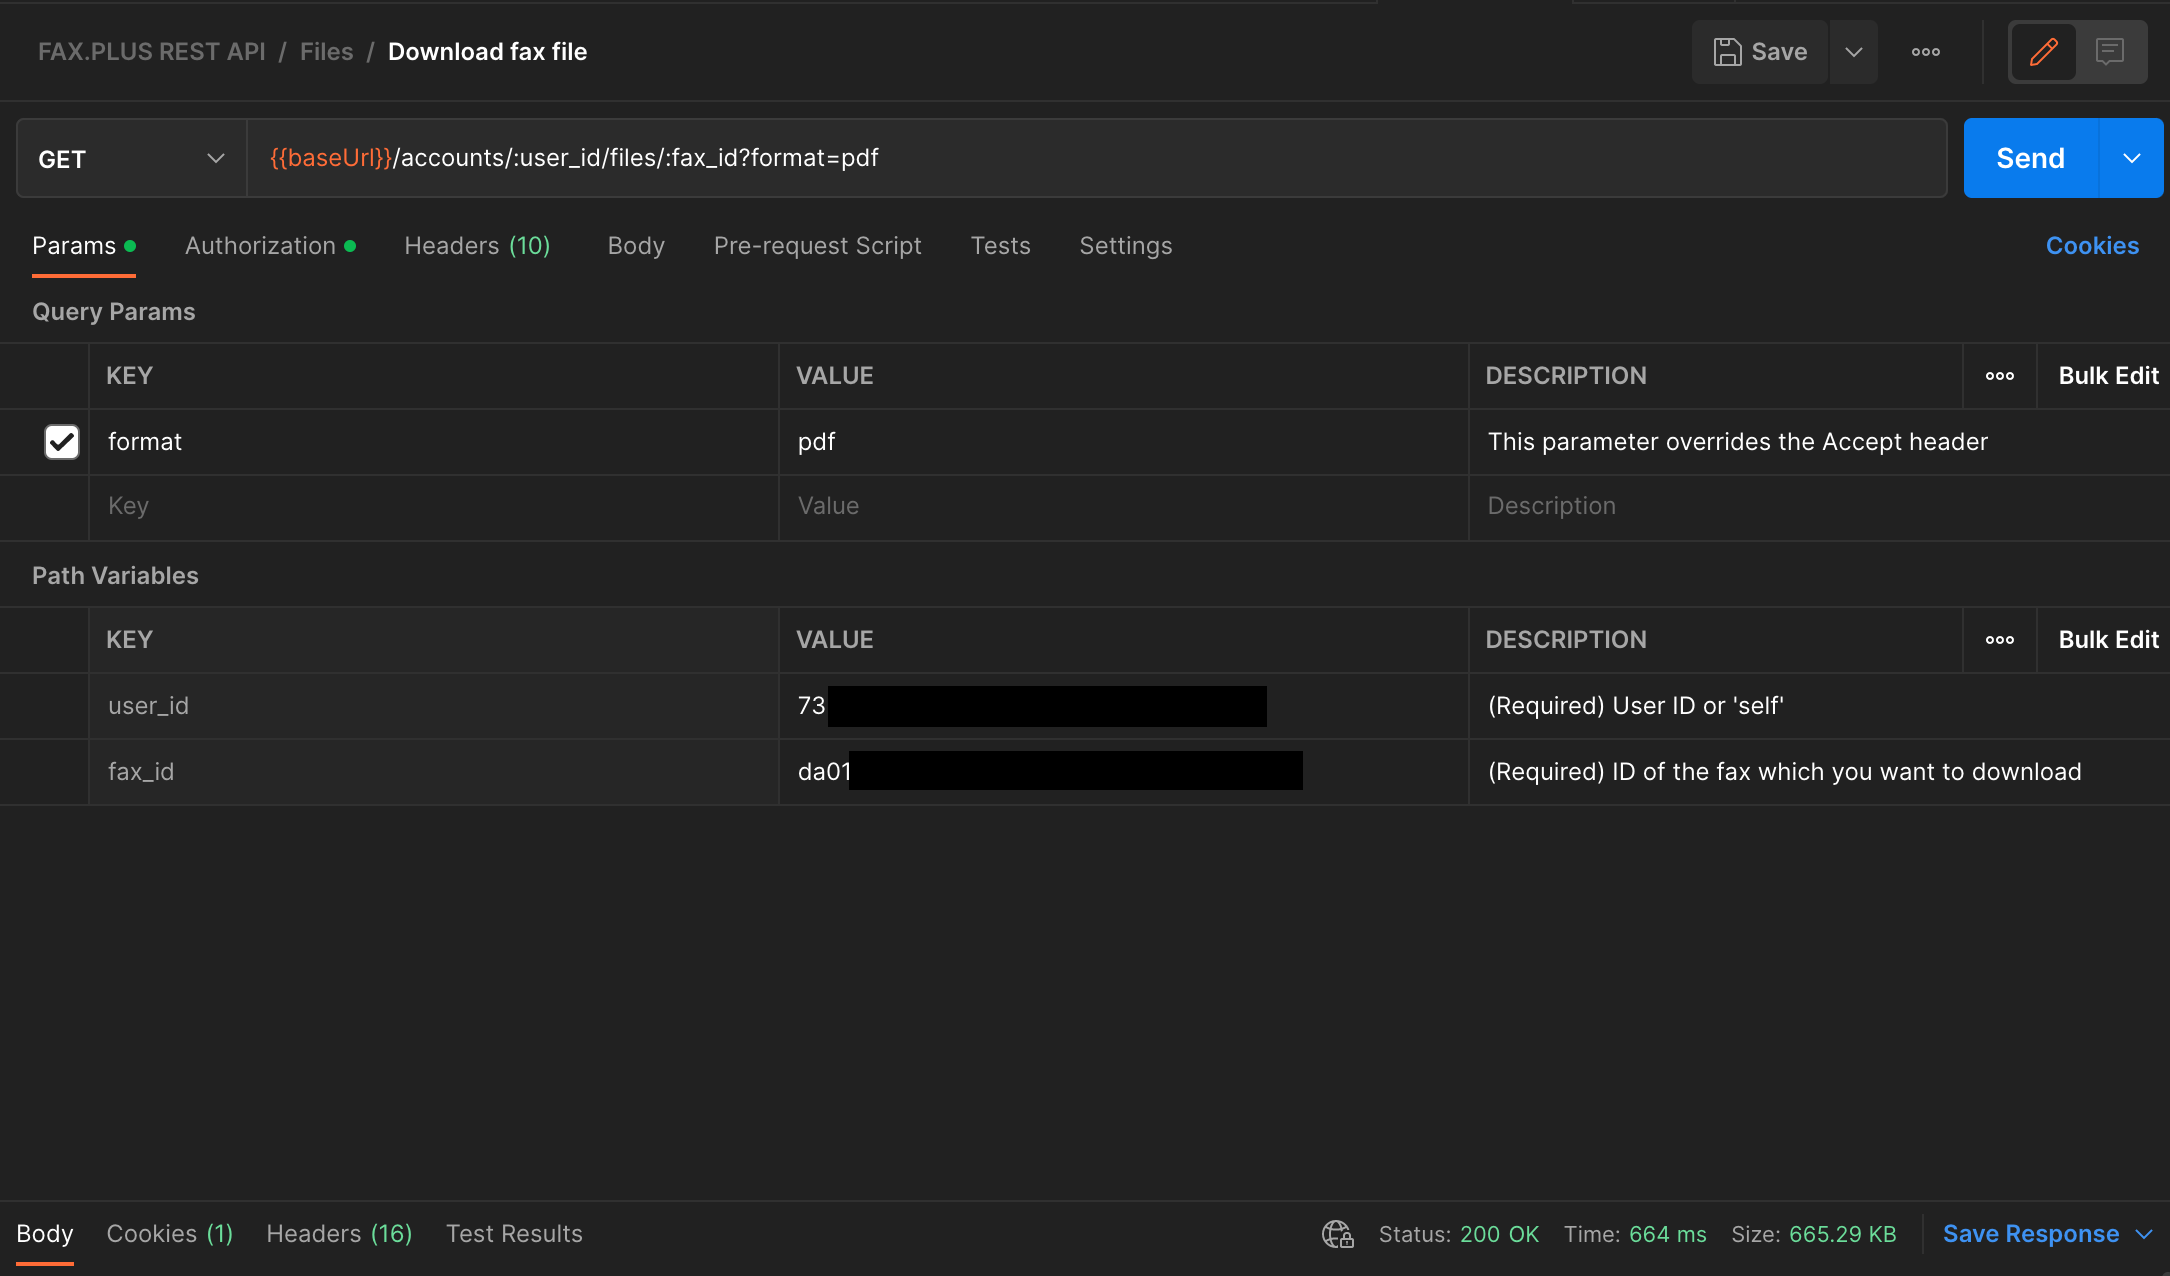Open Query Params column options dots
This screenshot has height=1276, width=2170.
pos(2000,376)
